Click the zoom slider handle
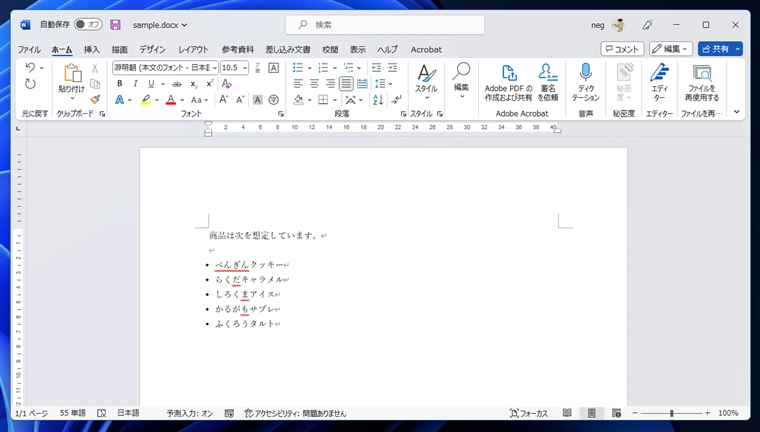Viewport: 760px width, 432px height. [671, 413]
